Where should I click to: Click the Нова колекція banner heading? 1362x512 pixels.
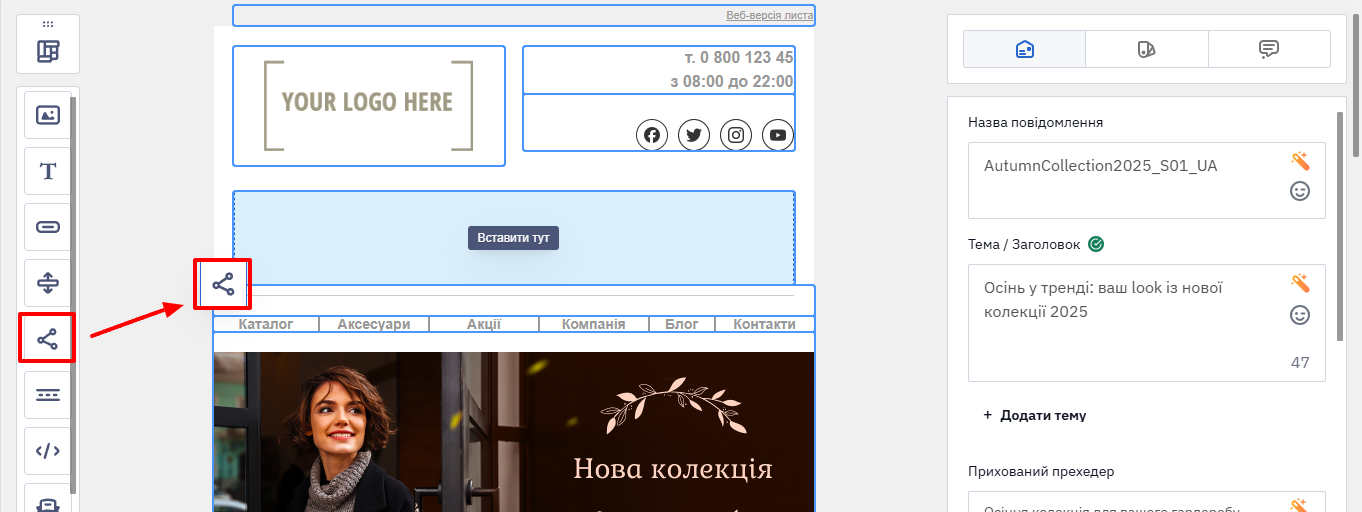[x=673, y=469]
